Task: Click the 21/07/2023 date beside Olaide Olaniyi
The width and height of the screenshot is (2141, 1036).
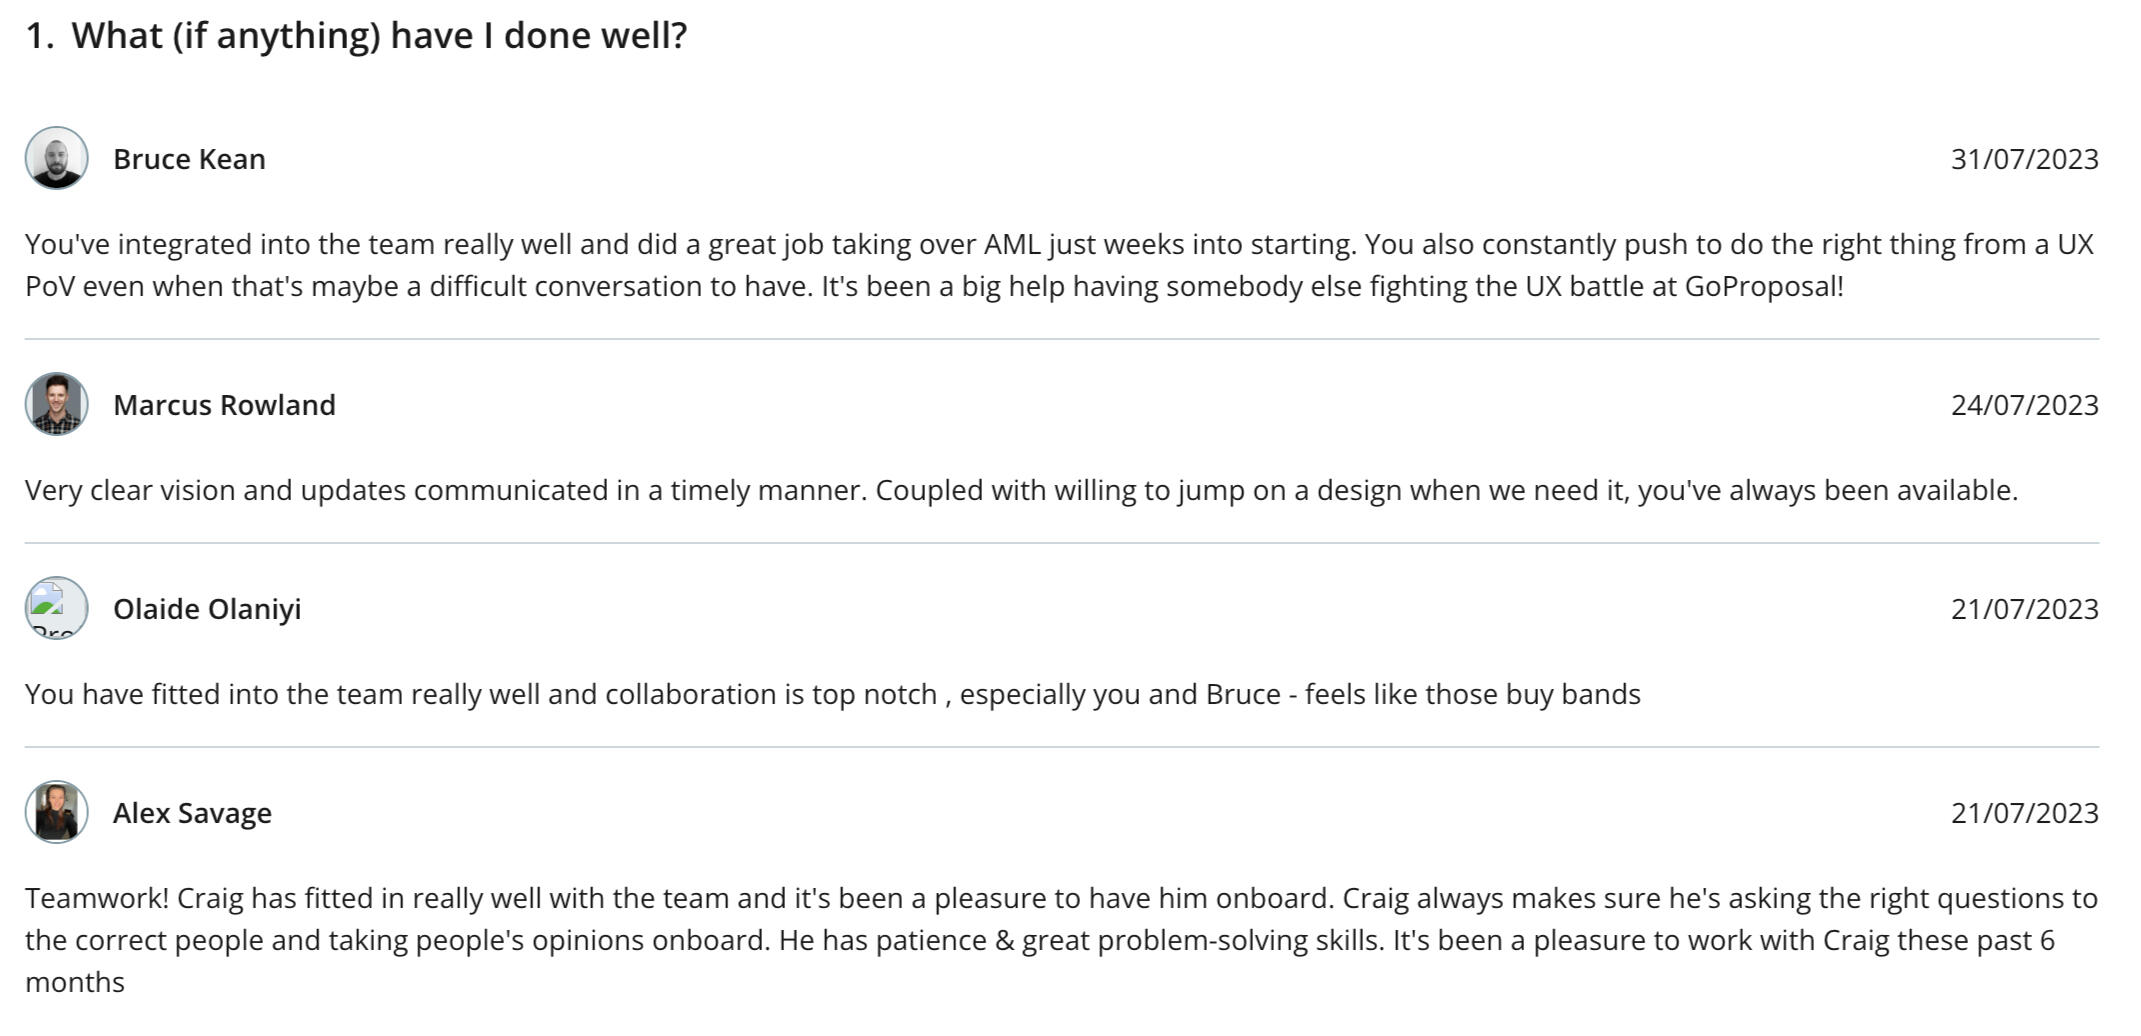Action: 2024,609
